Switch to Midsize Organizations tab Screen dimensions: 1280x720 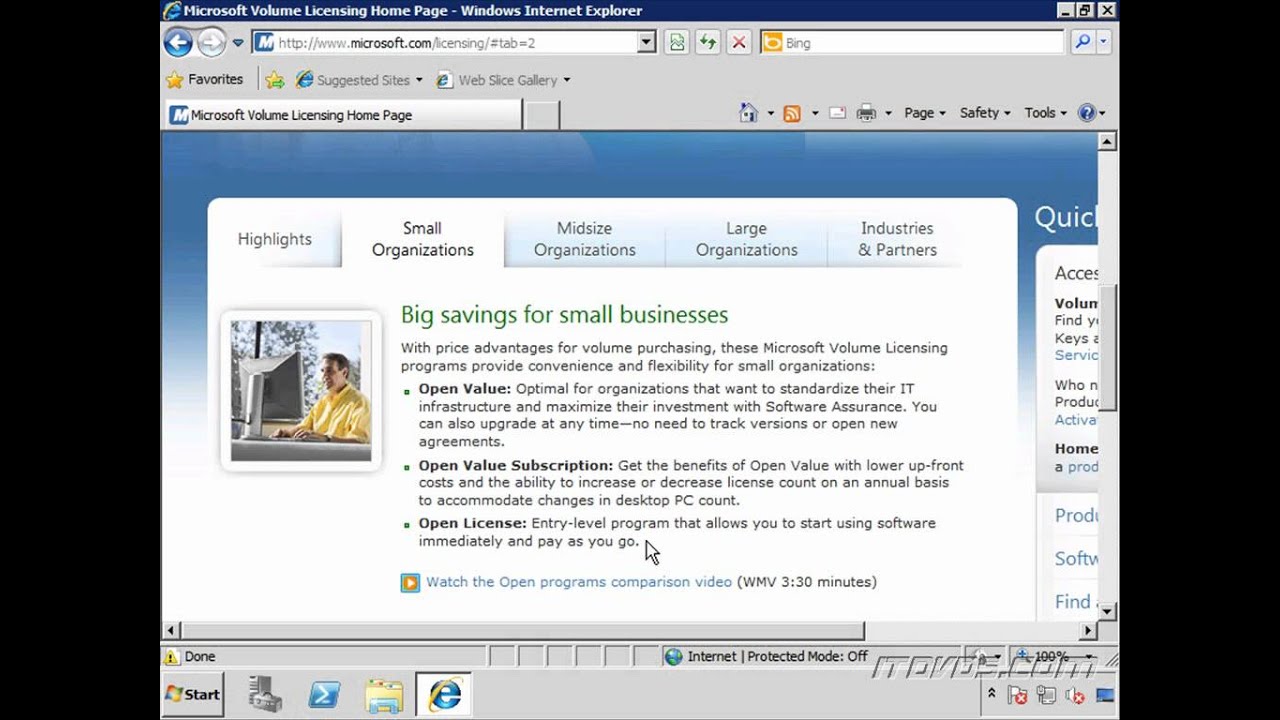(x=585, y=239)
